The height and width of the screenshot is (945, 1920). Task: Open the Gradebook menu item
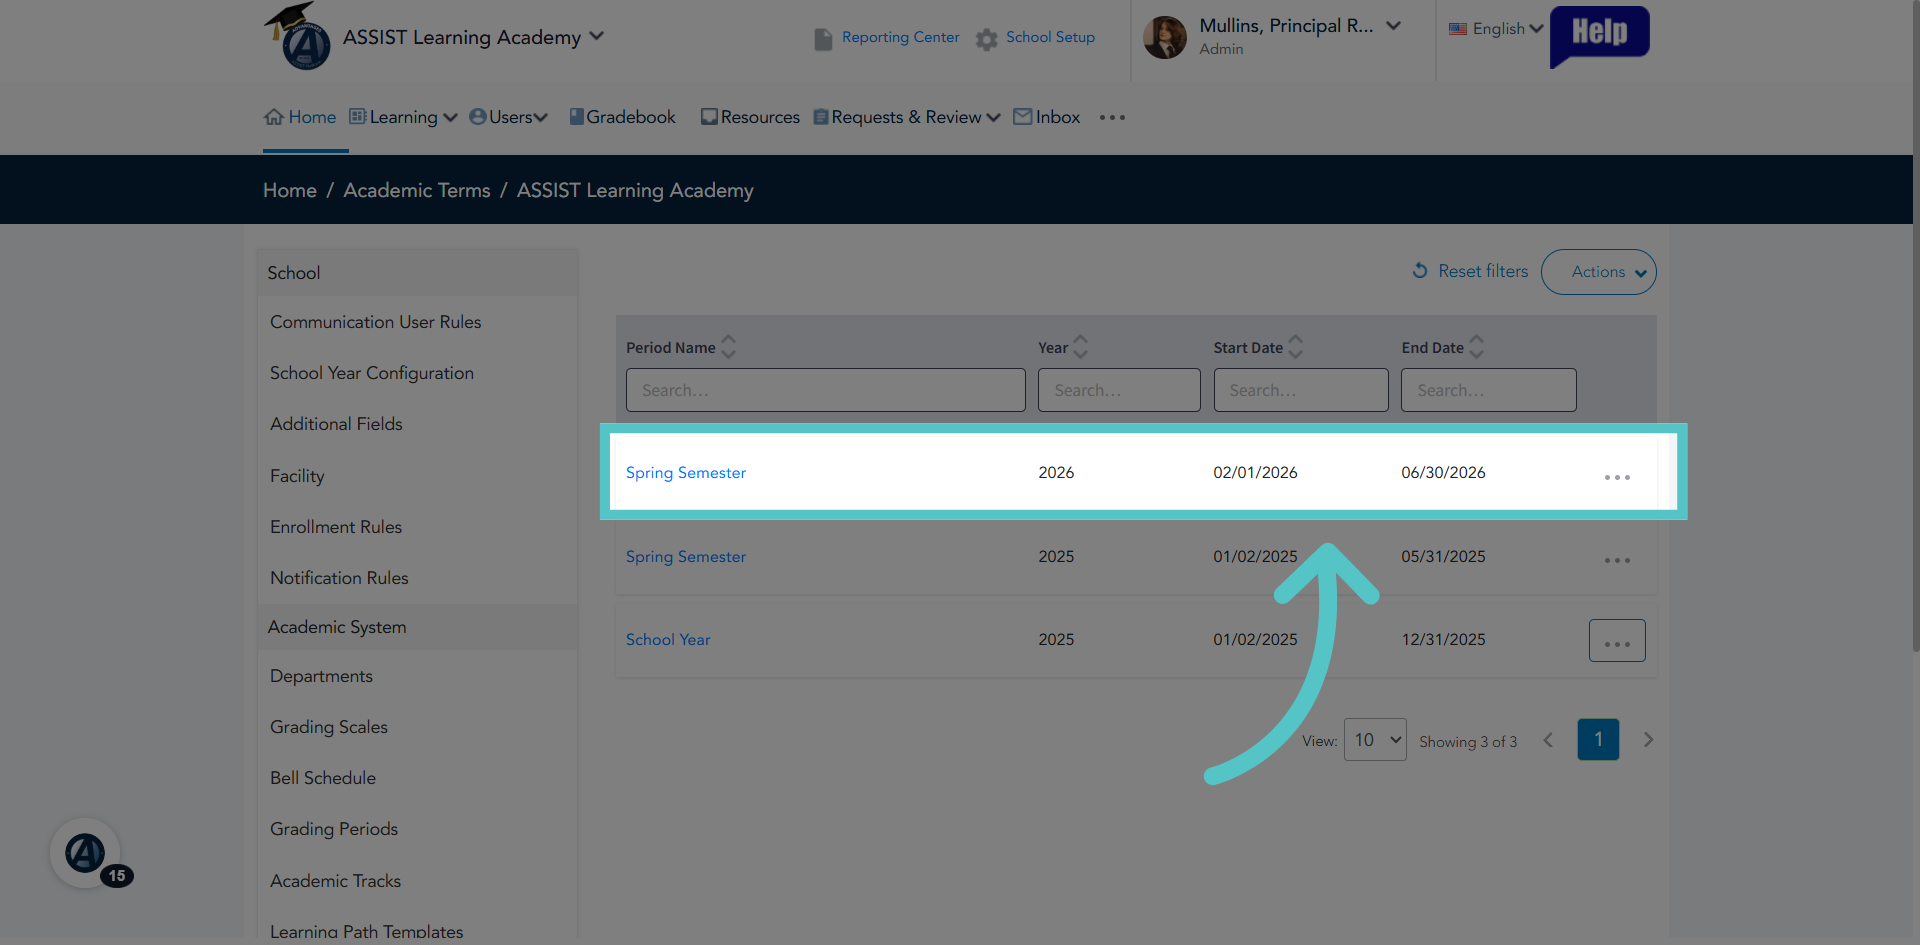622,117
